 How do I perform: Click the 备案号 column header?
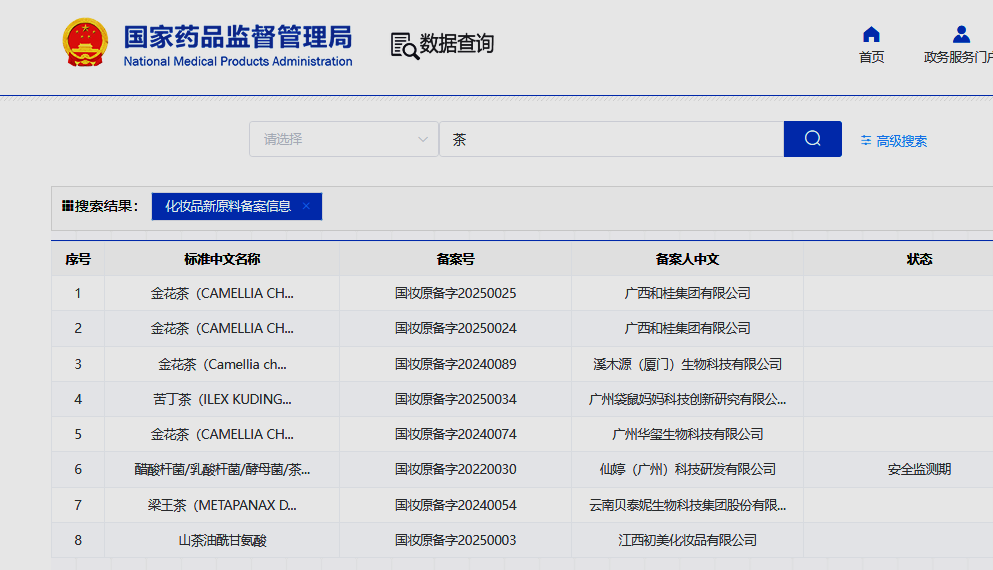(455, 259)
